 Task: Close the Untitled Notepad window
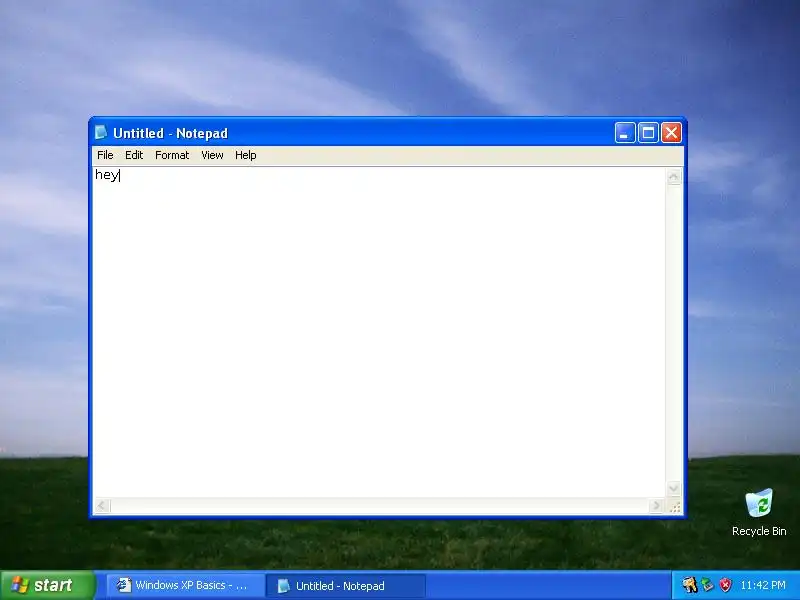(671, 133)
